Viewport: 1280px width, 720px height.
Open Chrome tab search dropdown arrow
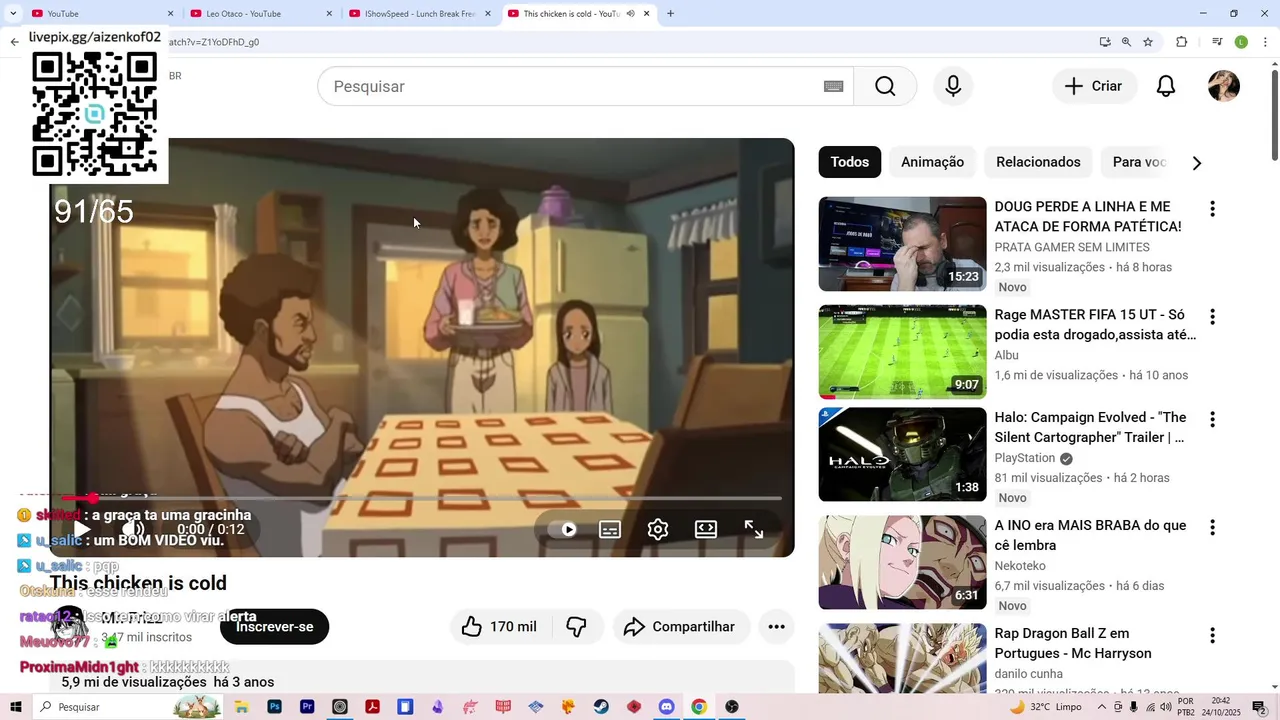click(11, 14)
